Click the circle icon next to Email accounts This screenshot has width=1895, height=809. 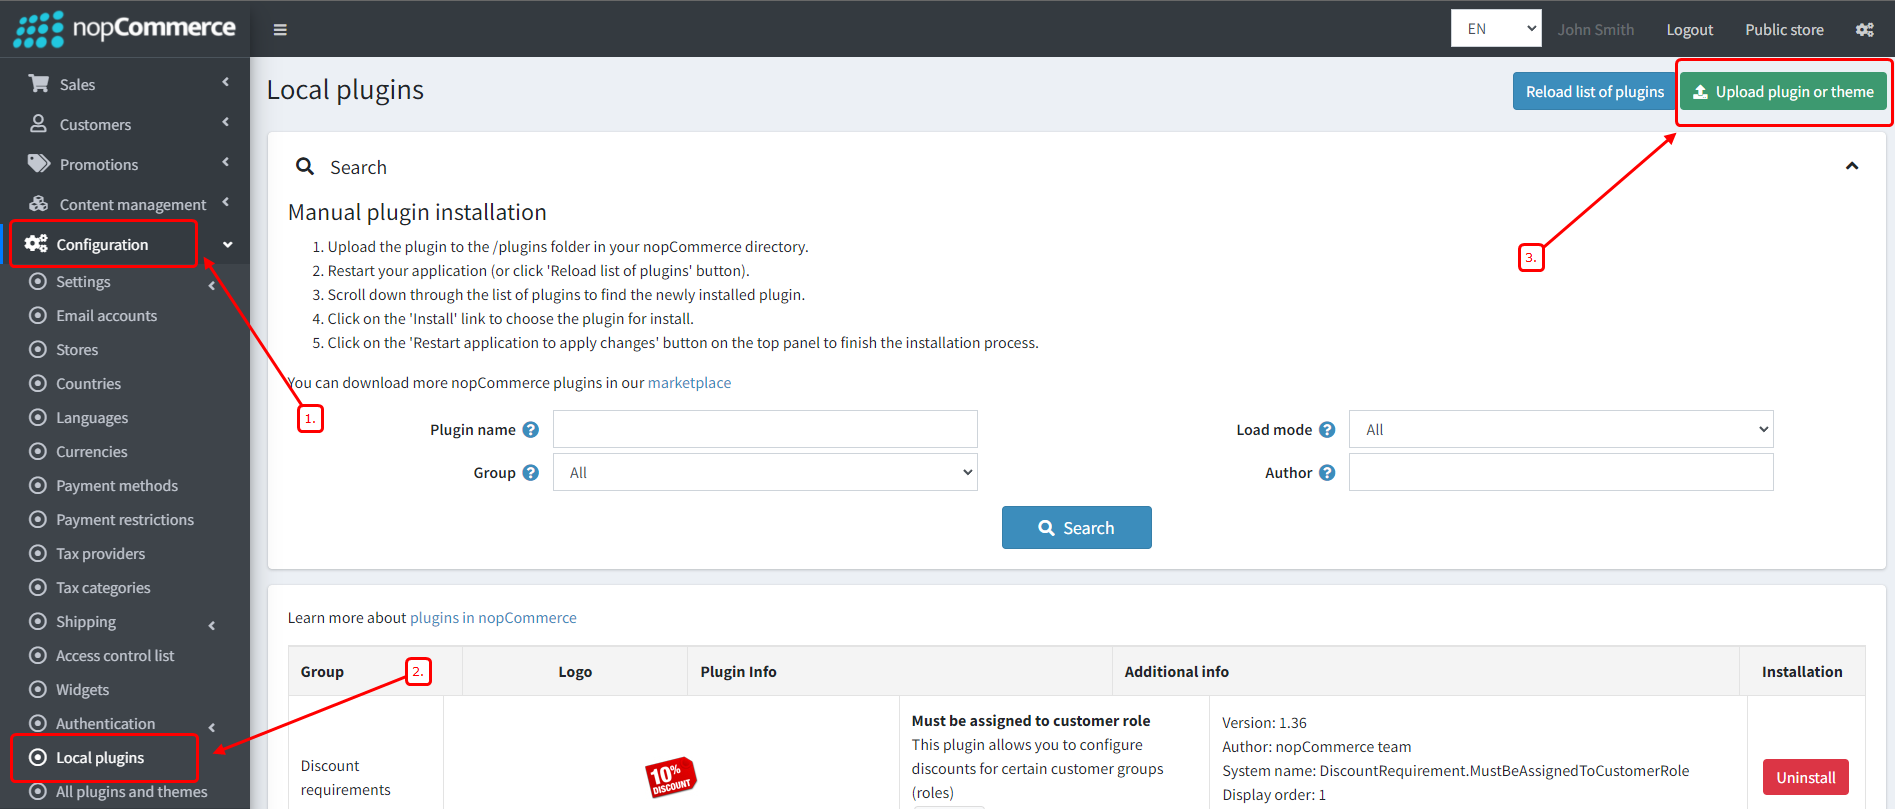38,315
